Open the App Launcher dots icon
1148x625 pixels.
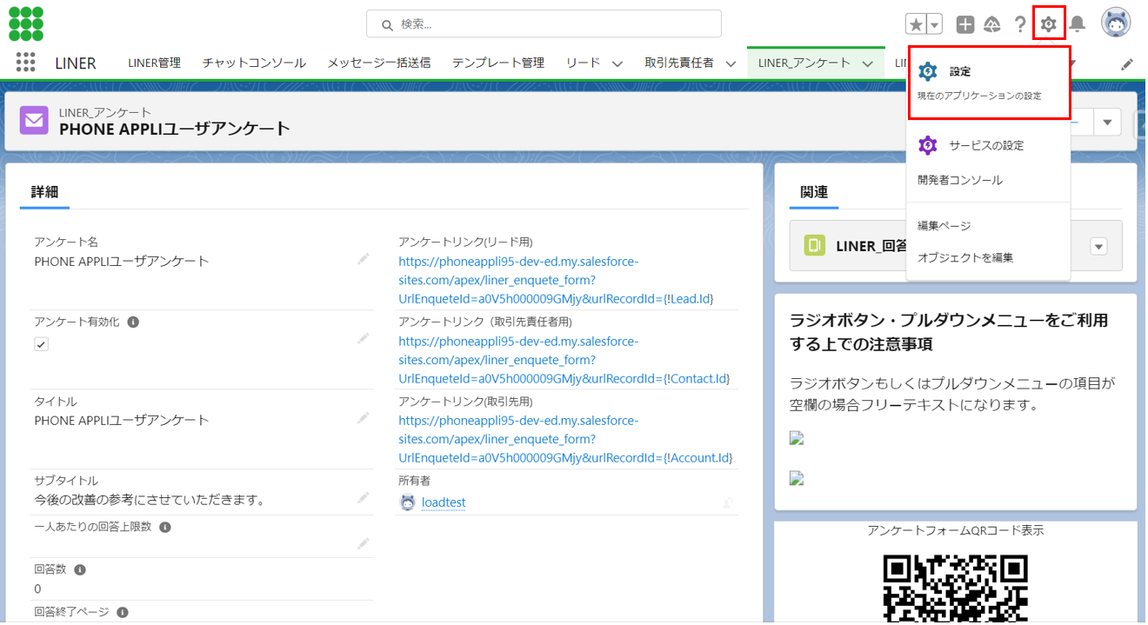(26, 63)
